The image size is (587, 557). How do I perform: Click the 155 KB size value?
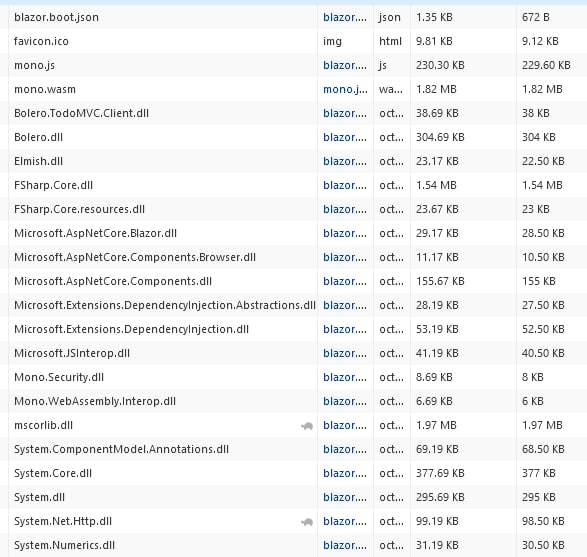(x=539, y=281)
